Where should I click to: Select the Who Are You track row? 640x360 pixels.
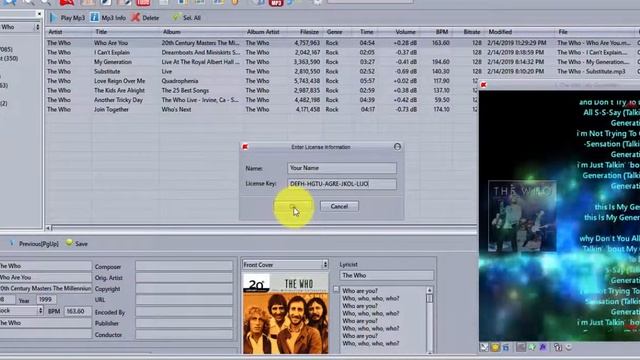[342, 43]
